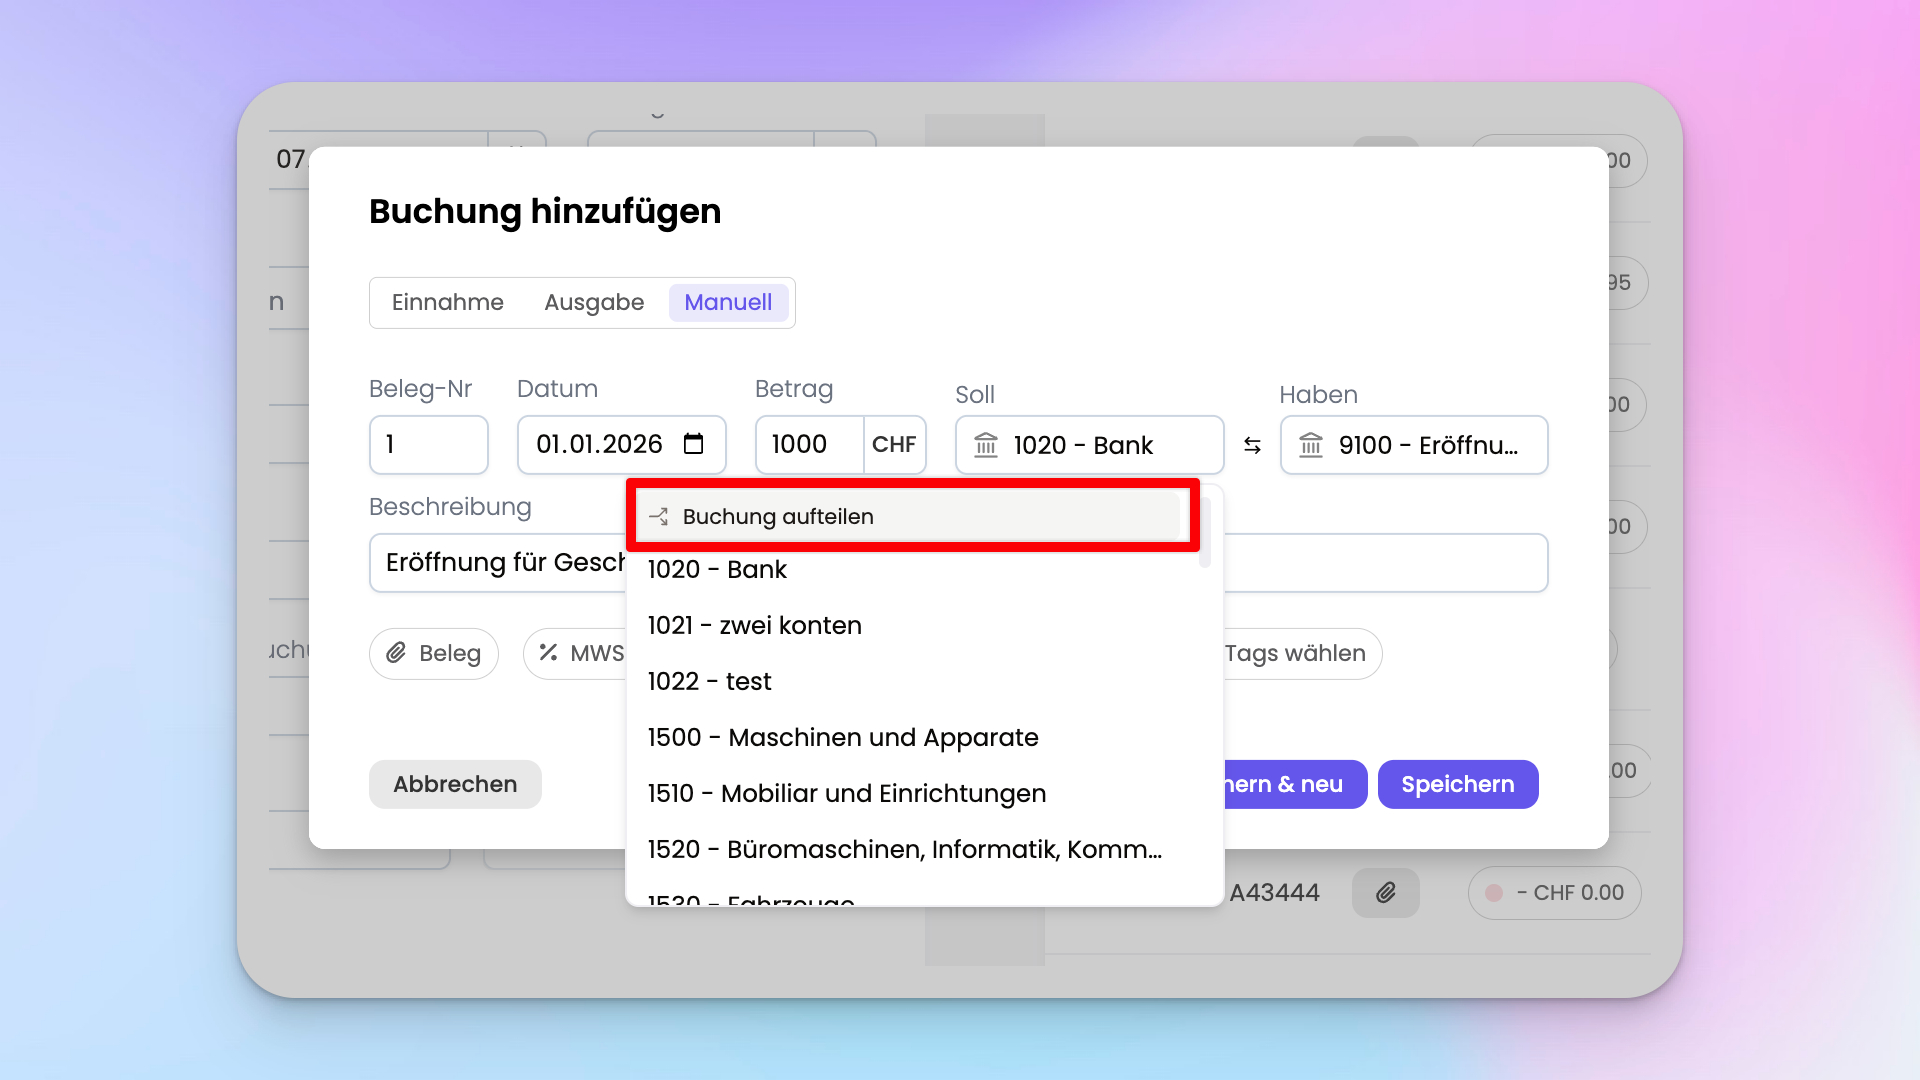Image resolution: width=1920 pixels, height=1080 pixels.
Task: Click the paperclip icon next to A43444
Action: tap(1385, 892)
